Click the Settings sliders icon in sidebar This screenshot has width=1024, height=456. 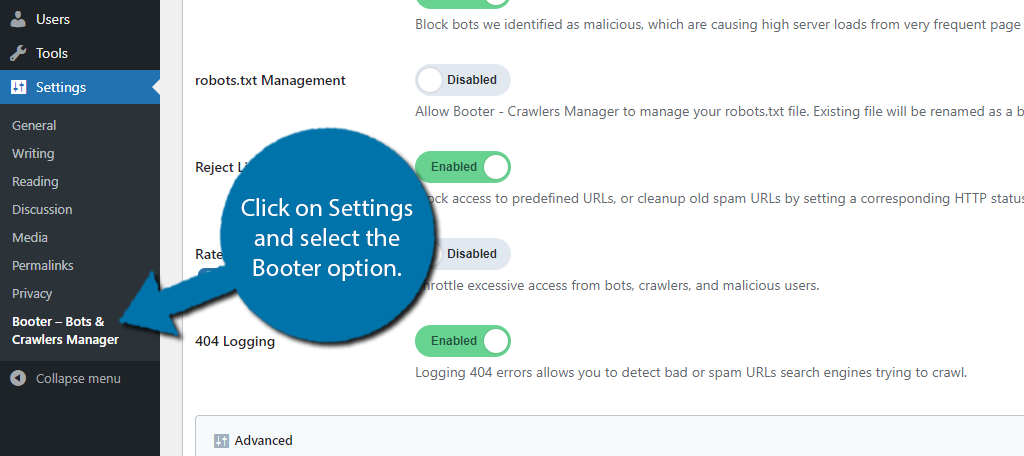coord(18,87)
